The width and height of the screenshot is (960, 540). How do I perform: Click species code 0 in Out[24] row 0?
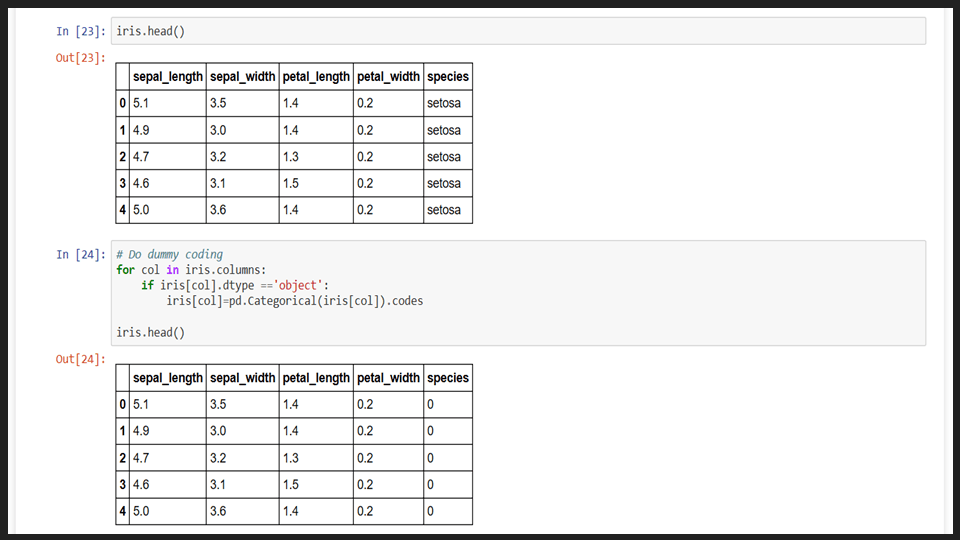(x=430, y=405)
